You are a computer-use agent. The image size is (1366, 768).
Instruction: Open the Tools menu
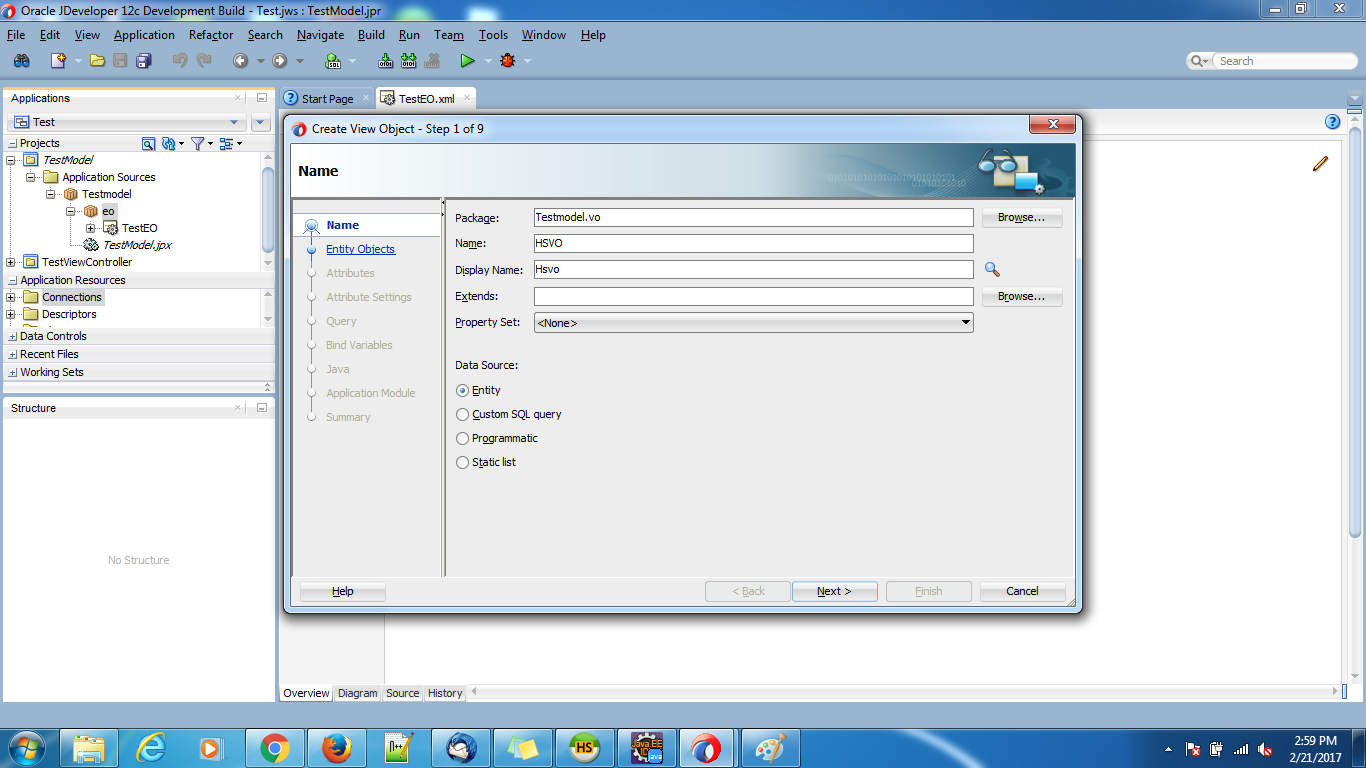[493, 34]
